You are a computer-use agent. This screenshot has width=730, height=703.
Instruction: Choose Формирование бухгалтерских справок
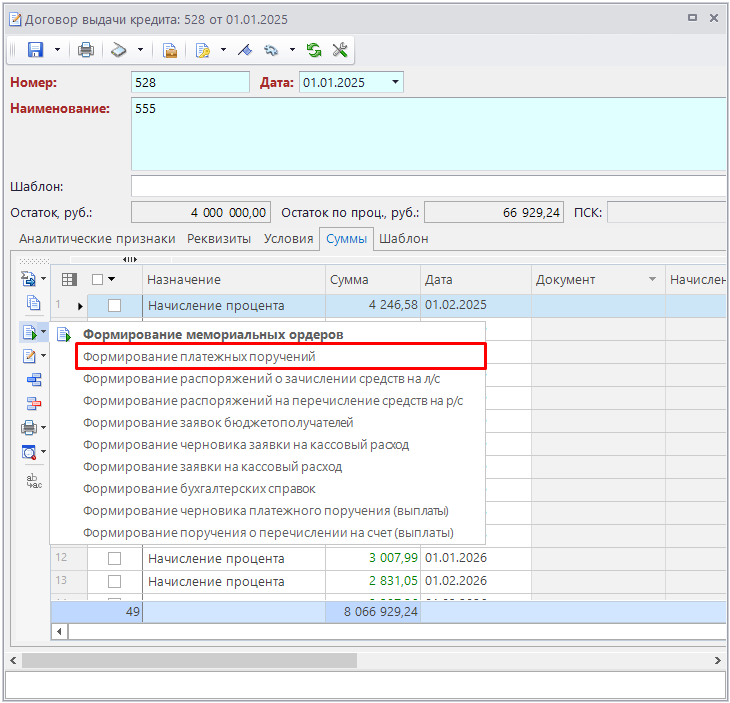[199, 489]
